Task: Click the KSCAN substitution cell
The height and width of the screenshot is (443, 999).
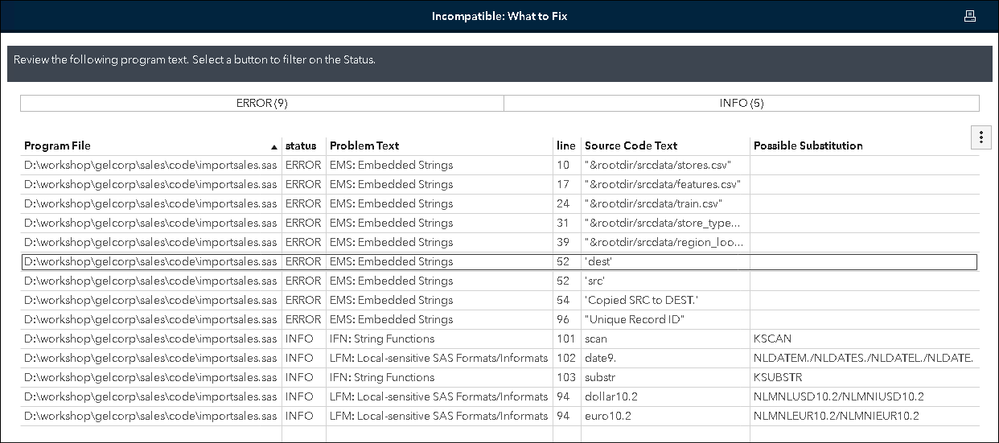Action: [773, 339]
